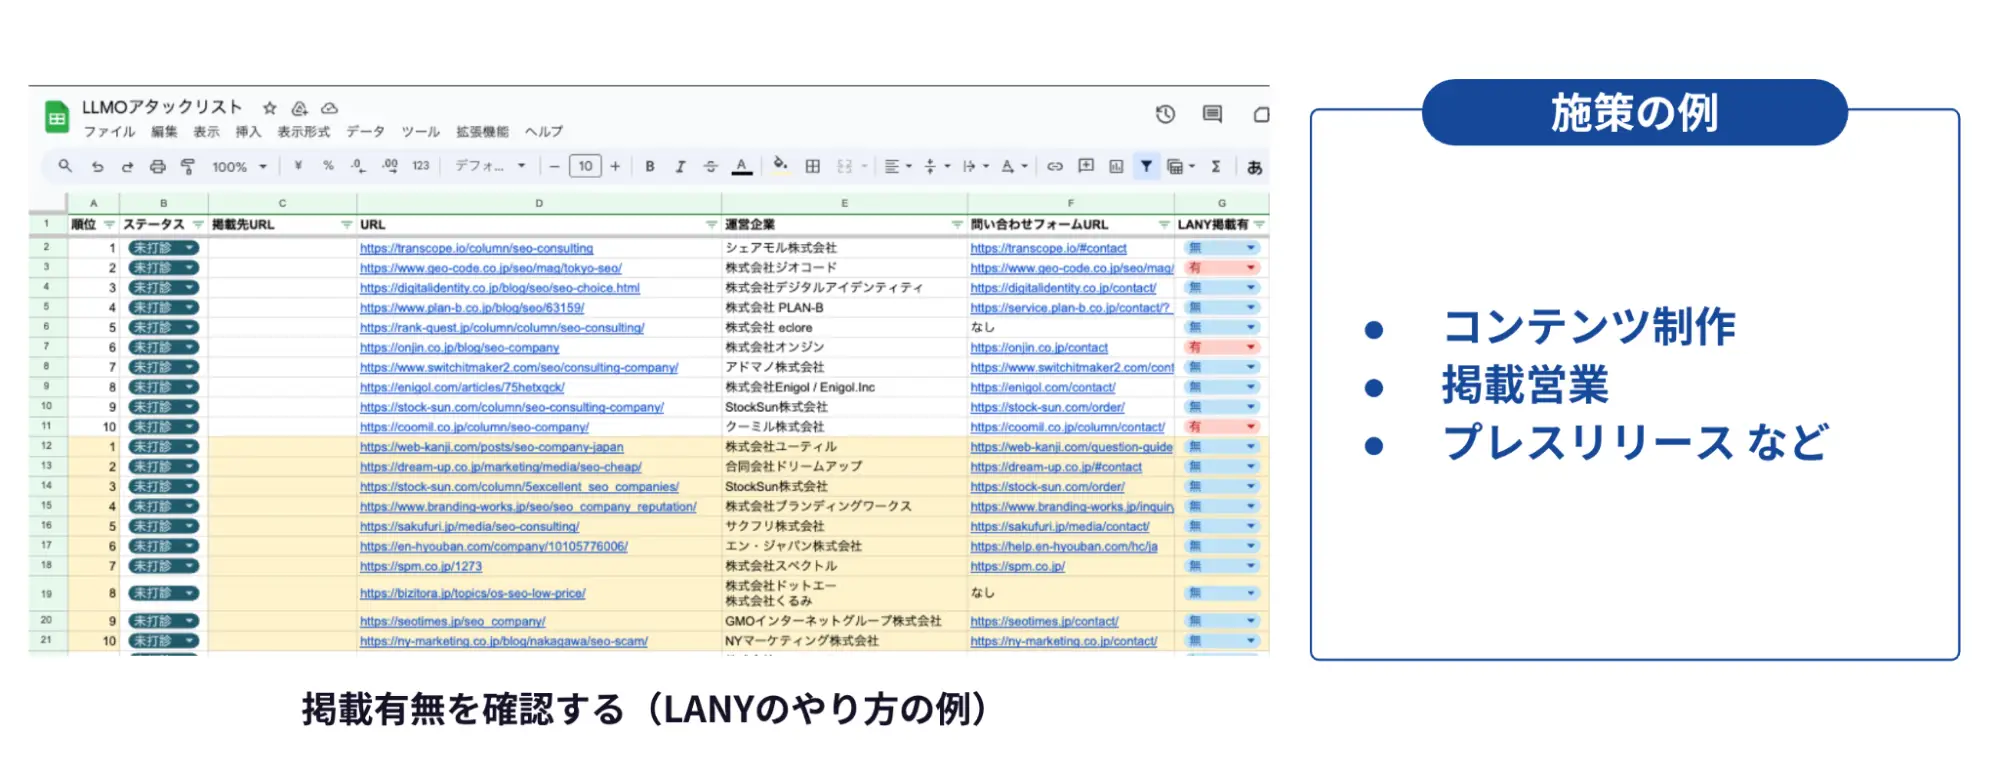Open the transcope.io seo-consulting URL link

point(476,248)
